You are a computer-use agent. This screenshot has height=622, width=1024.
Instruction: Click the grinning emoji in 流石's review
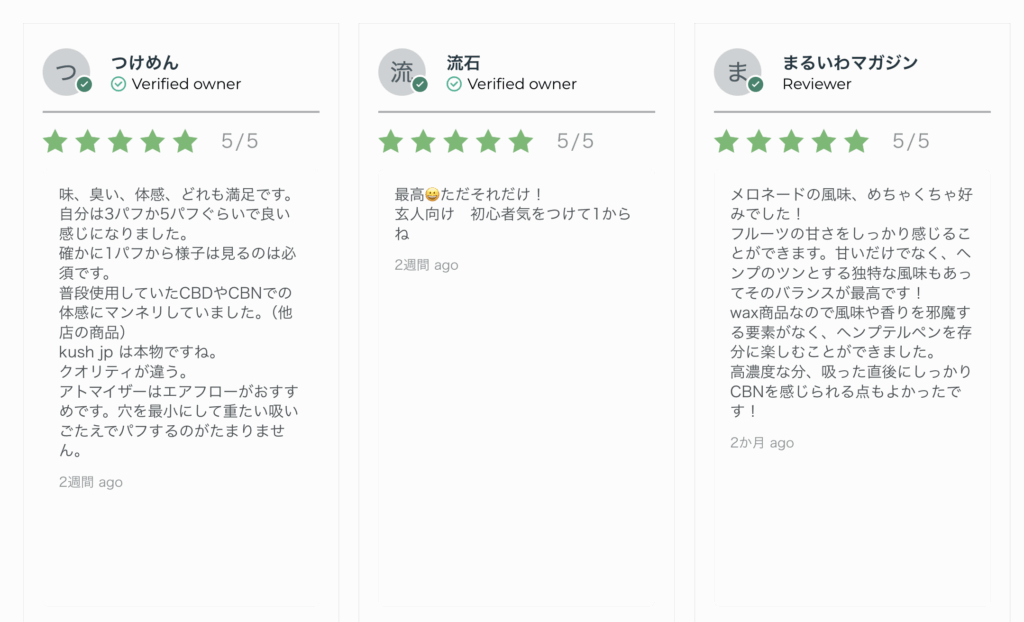pyautogui.click(x=432, y=195)
